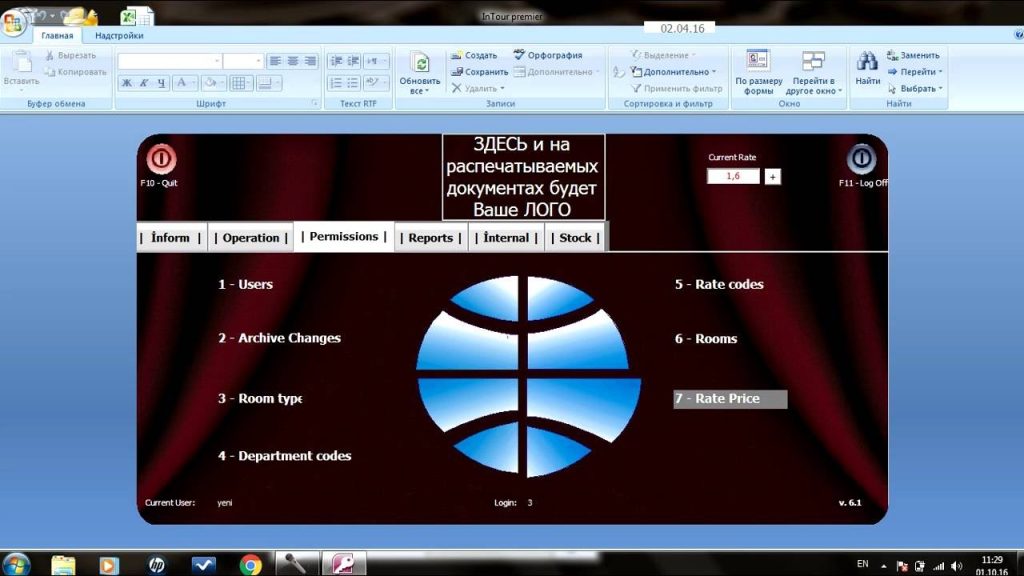Open the Stock tab
The width and height of the screenshot is (1024, 576).
[x=575, y=238]
